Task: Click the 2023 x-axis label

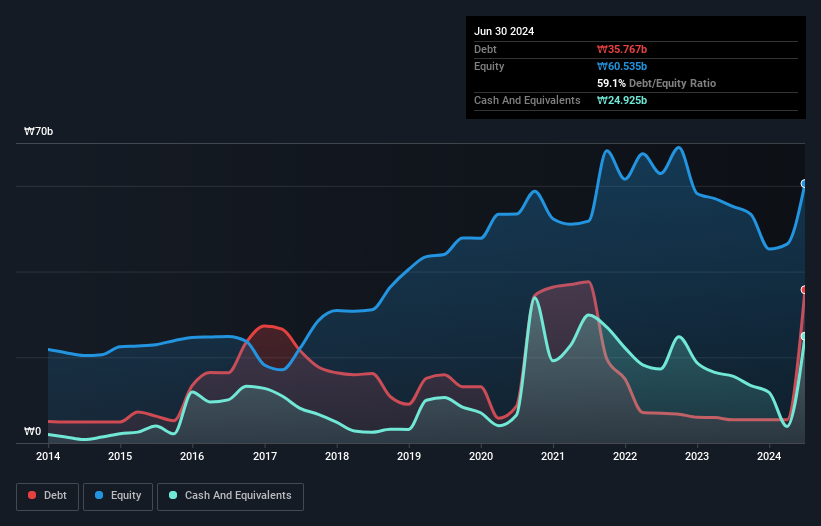Action: (x=697, y=456)
